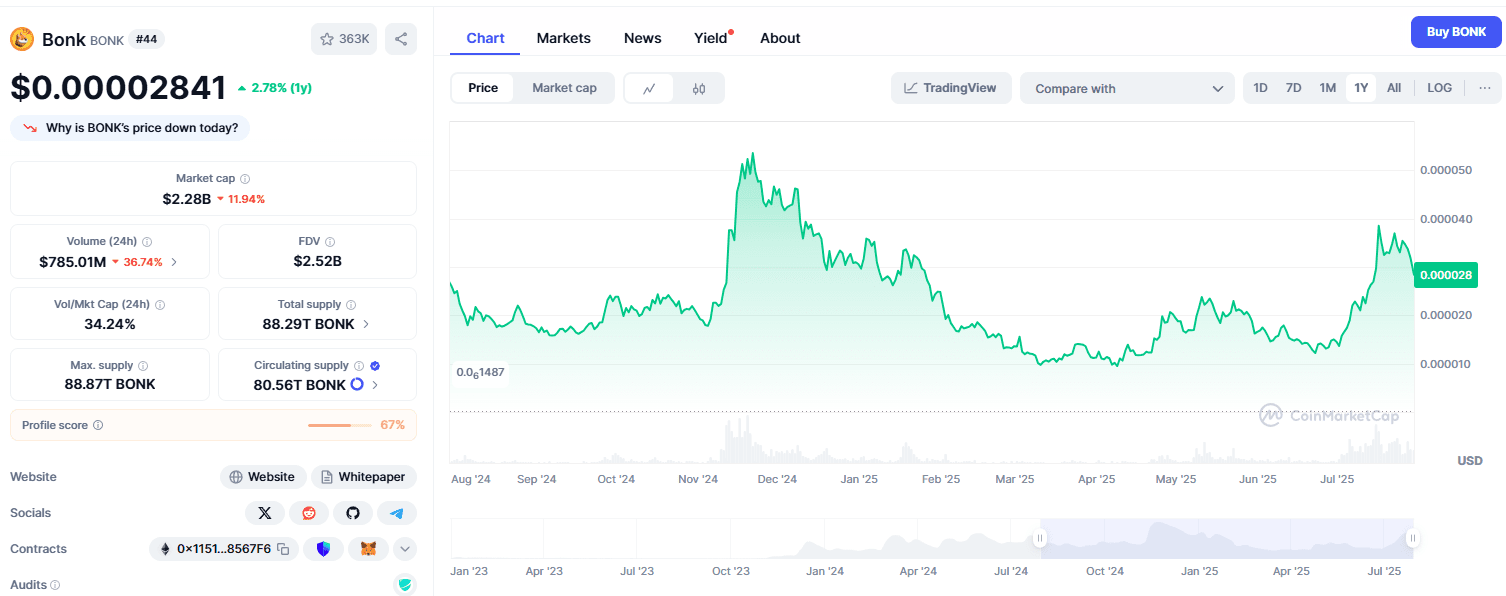Open the Markets tab
1506x596 pixels.
point(564,38)
